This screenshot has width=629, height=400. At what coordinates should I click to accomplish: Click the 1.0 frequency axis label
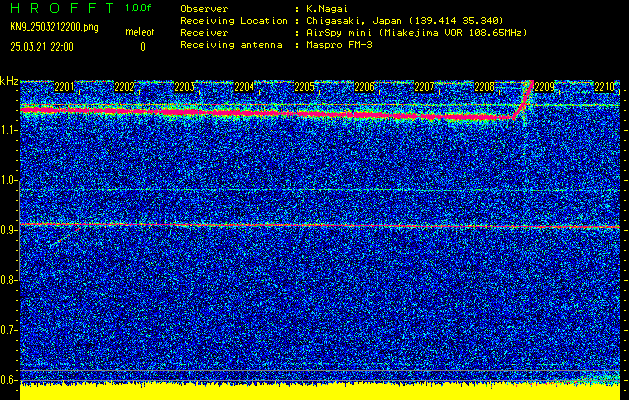point(9,180)
